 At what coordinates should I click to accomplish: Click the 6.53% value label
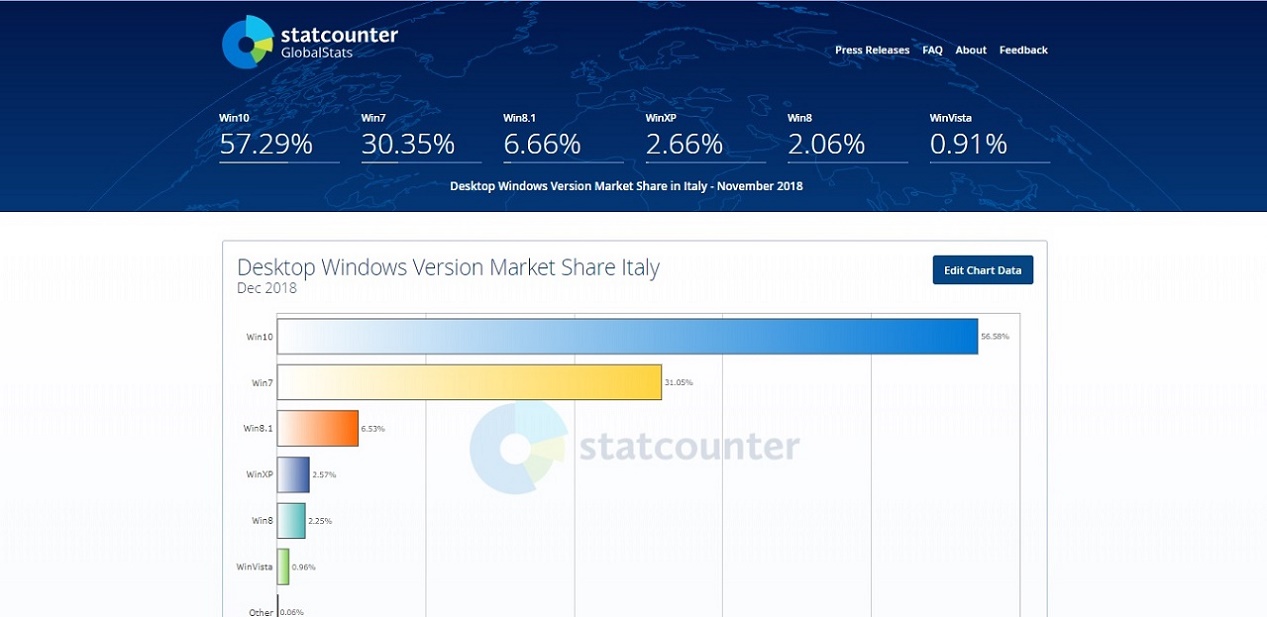point(372,429)
